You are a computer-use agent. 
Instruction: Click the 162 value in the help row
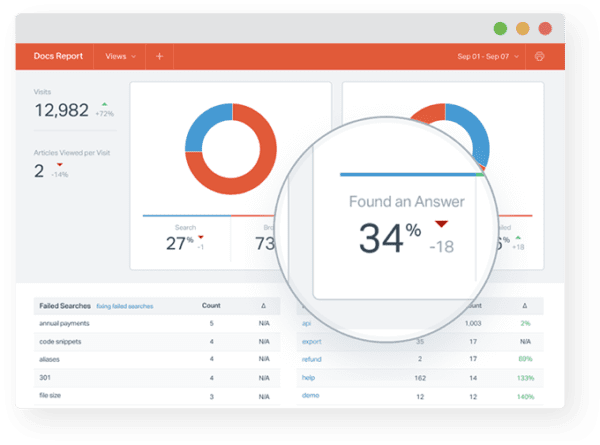pyautogui.click(x=420, y=378)
